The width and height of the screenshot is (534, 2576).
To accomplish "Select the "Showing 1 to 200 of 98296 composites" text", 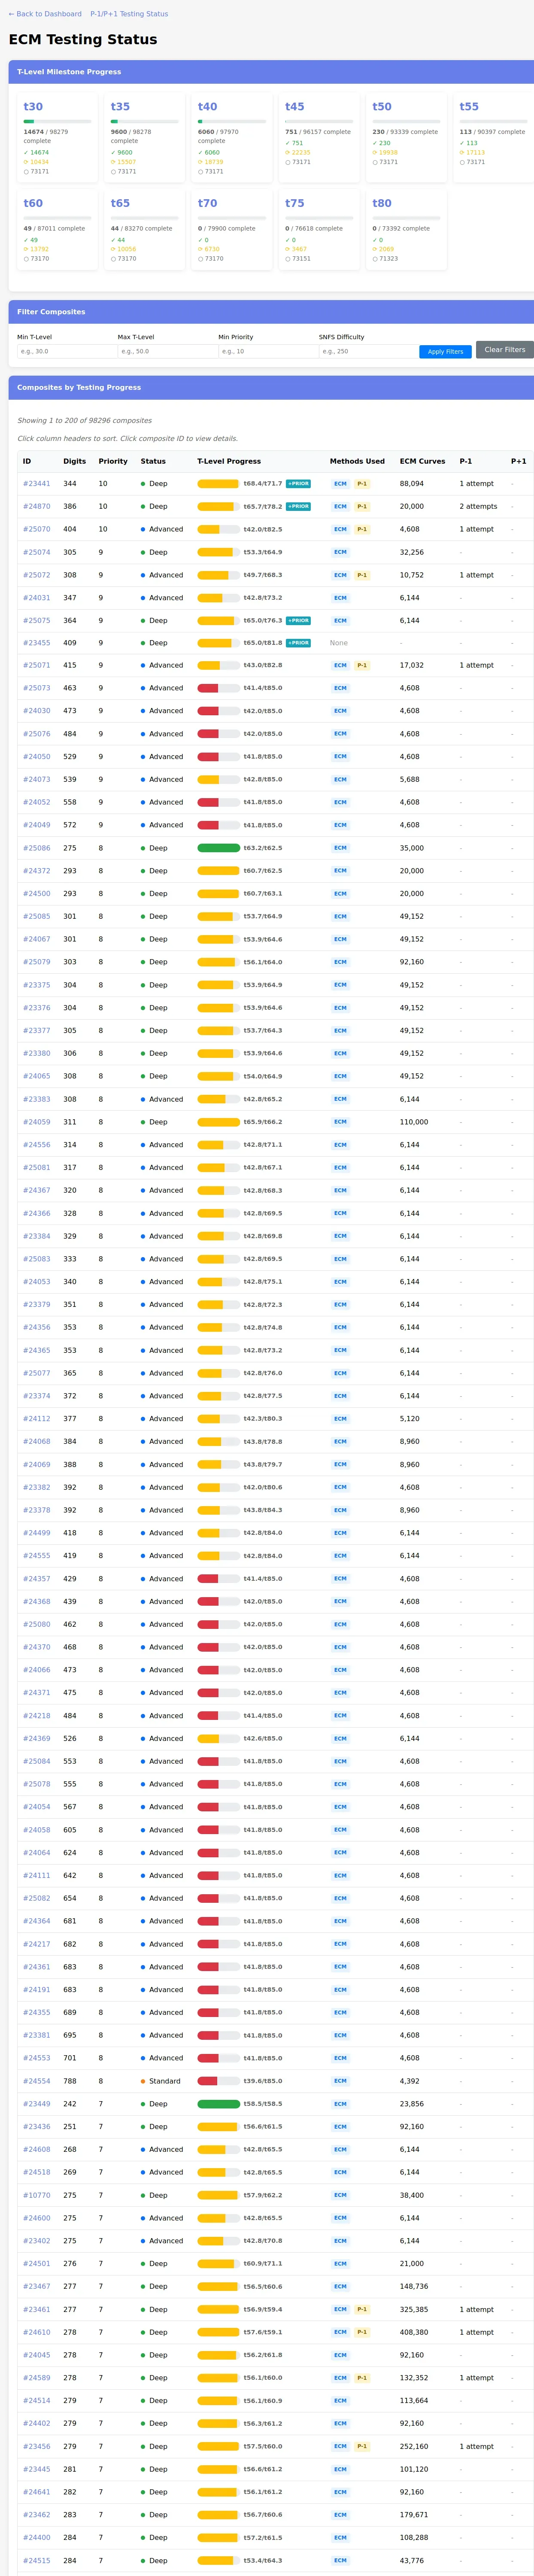I will click(85, 421).
